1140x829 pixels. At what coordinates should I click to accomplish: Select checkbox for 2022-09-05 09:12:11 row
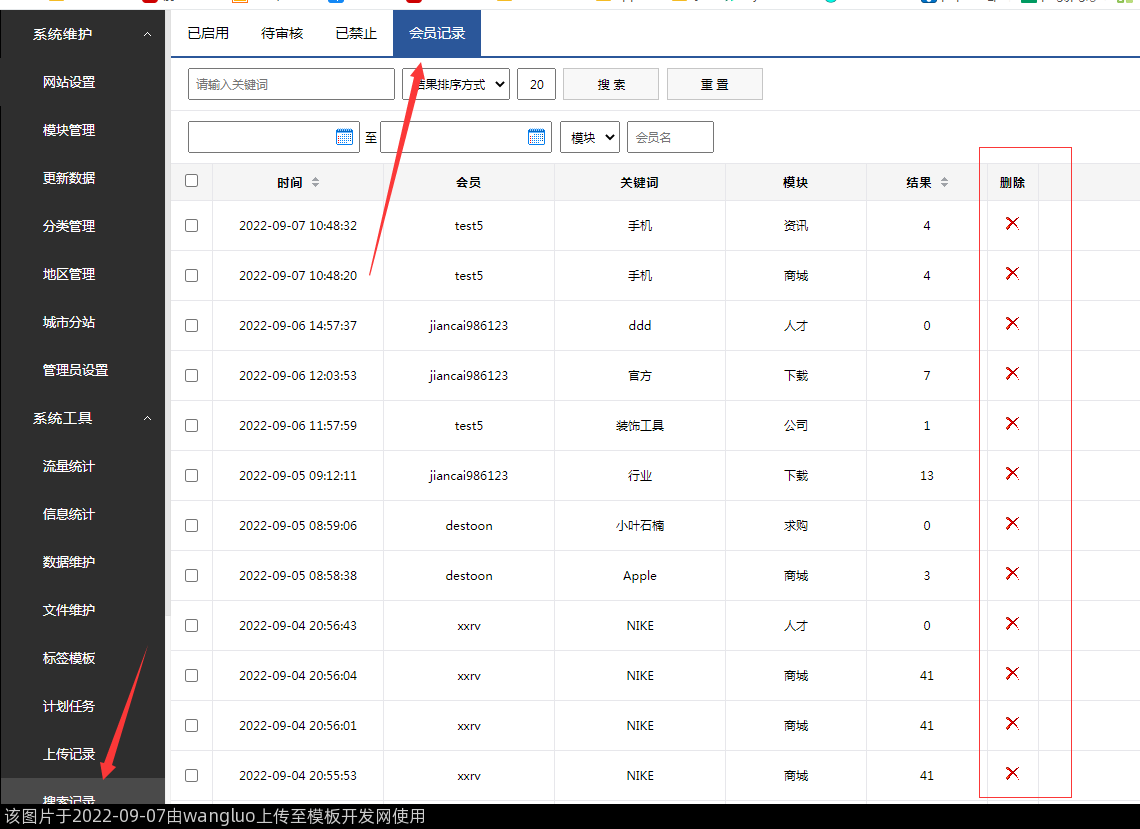[x=192, y=476]
